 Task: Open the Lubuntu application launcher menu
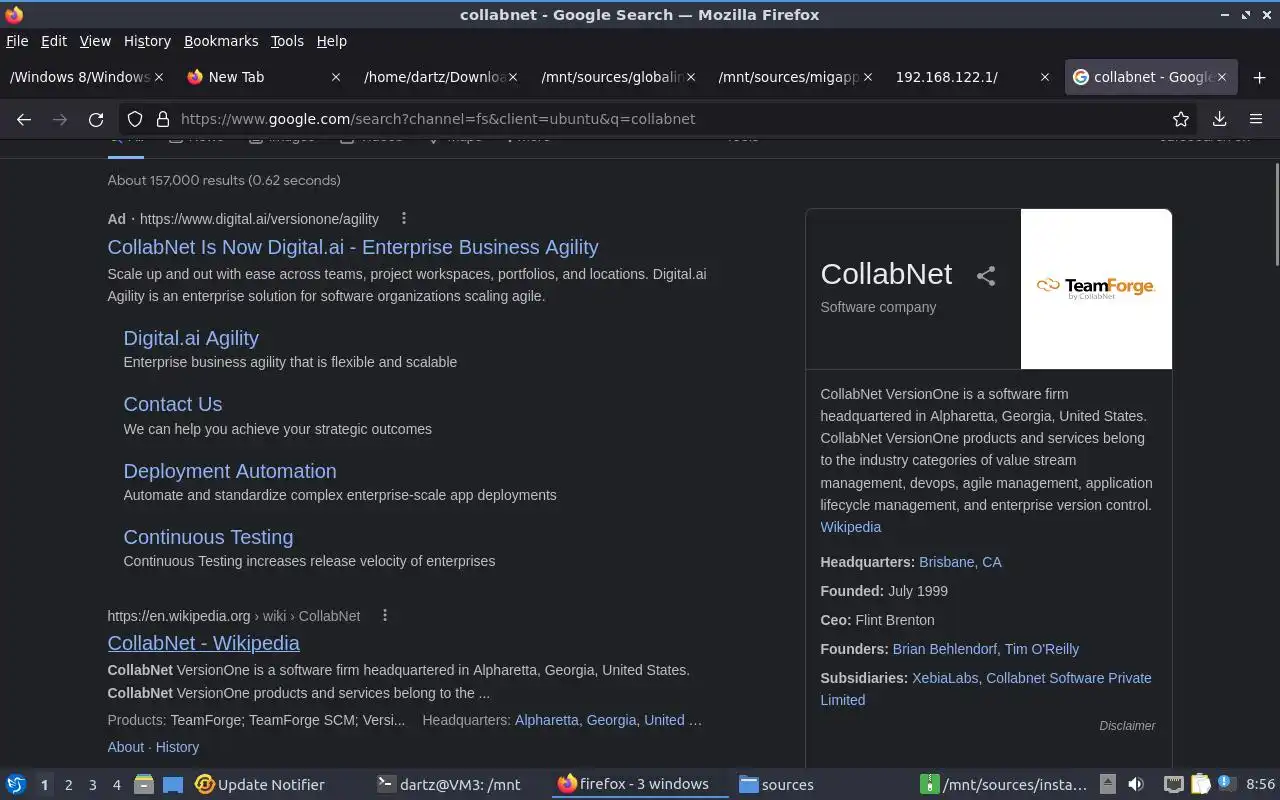[x=16, y=785]
